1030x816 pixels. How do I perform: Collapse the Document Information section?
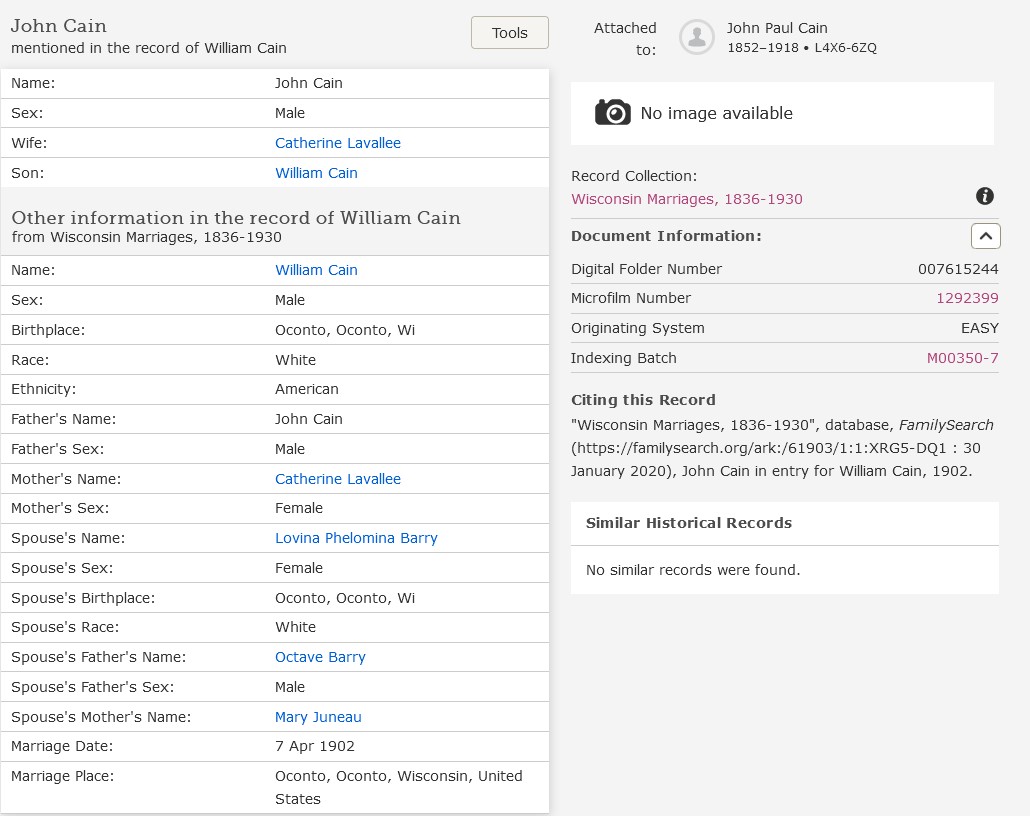pyautogui.click(x=985, y=236)
